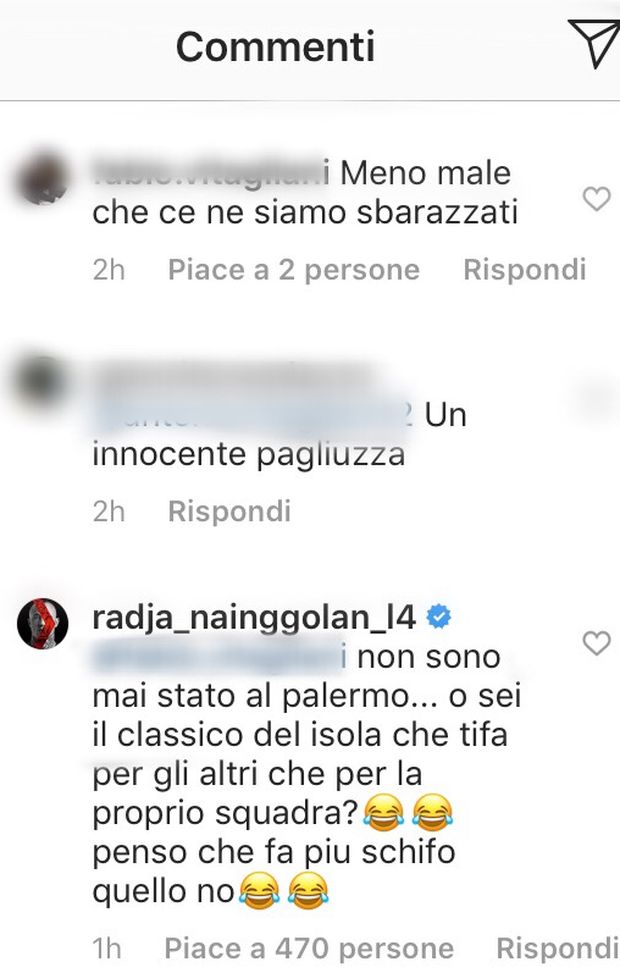Screen dimensions: 620x973
Task: Tap 2h timestamp on first comment
Action: 109,270
